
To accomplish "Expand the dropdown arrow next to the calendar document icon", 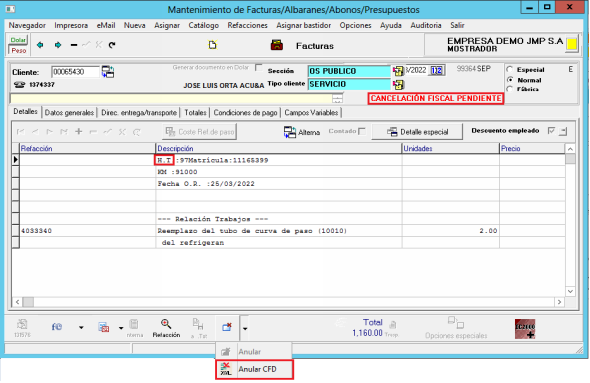I will [121, 328].
